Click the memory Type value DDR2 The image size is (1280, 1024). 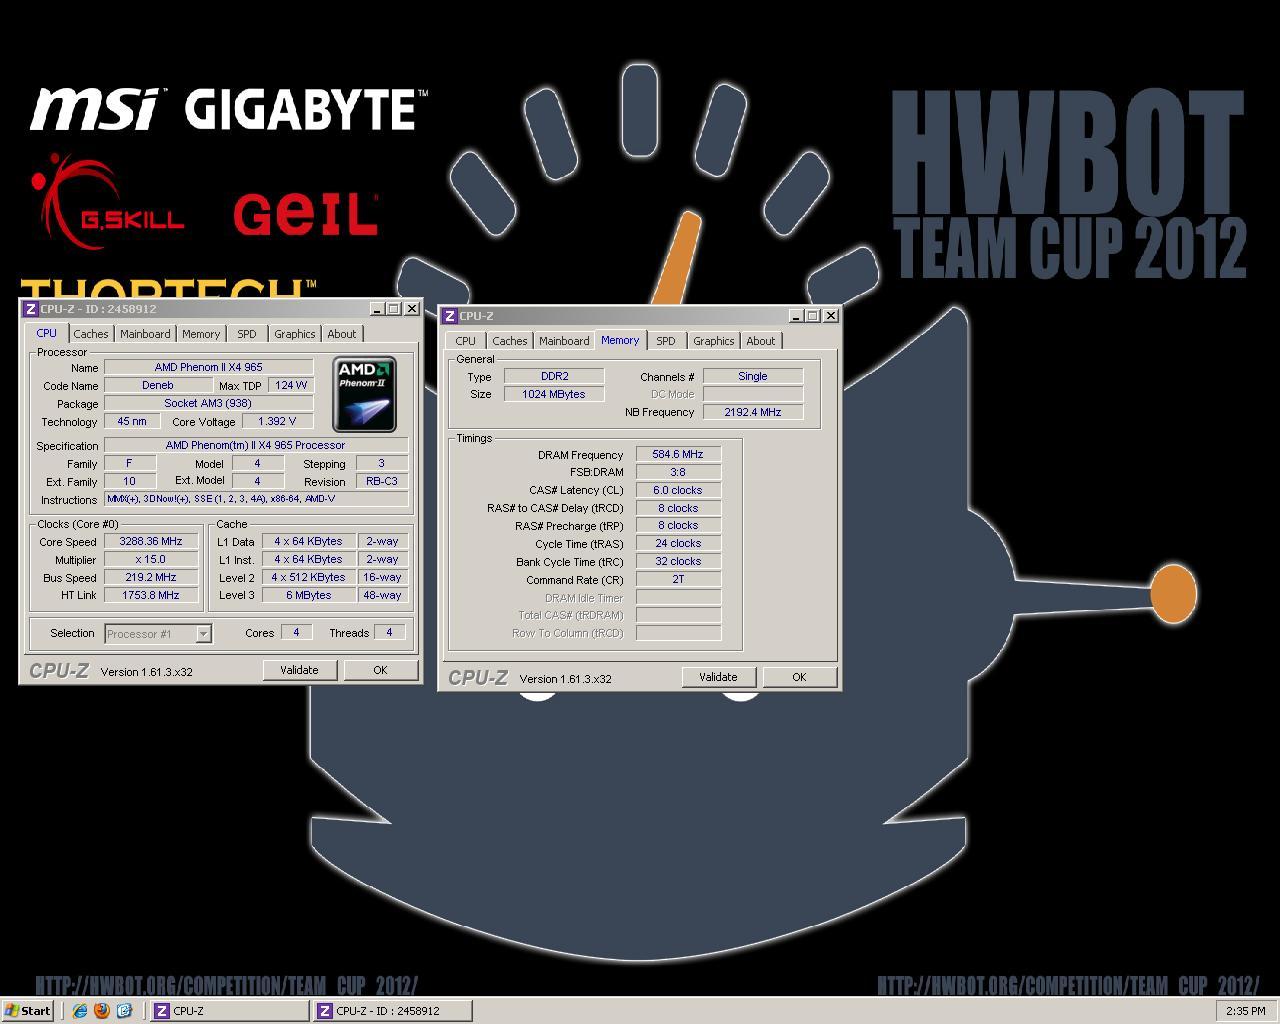click(554, 376)
